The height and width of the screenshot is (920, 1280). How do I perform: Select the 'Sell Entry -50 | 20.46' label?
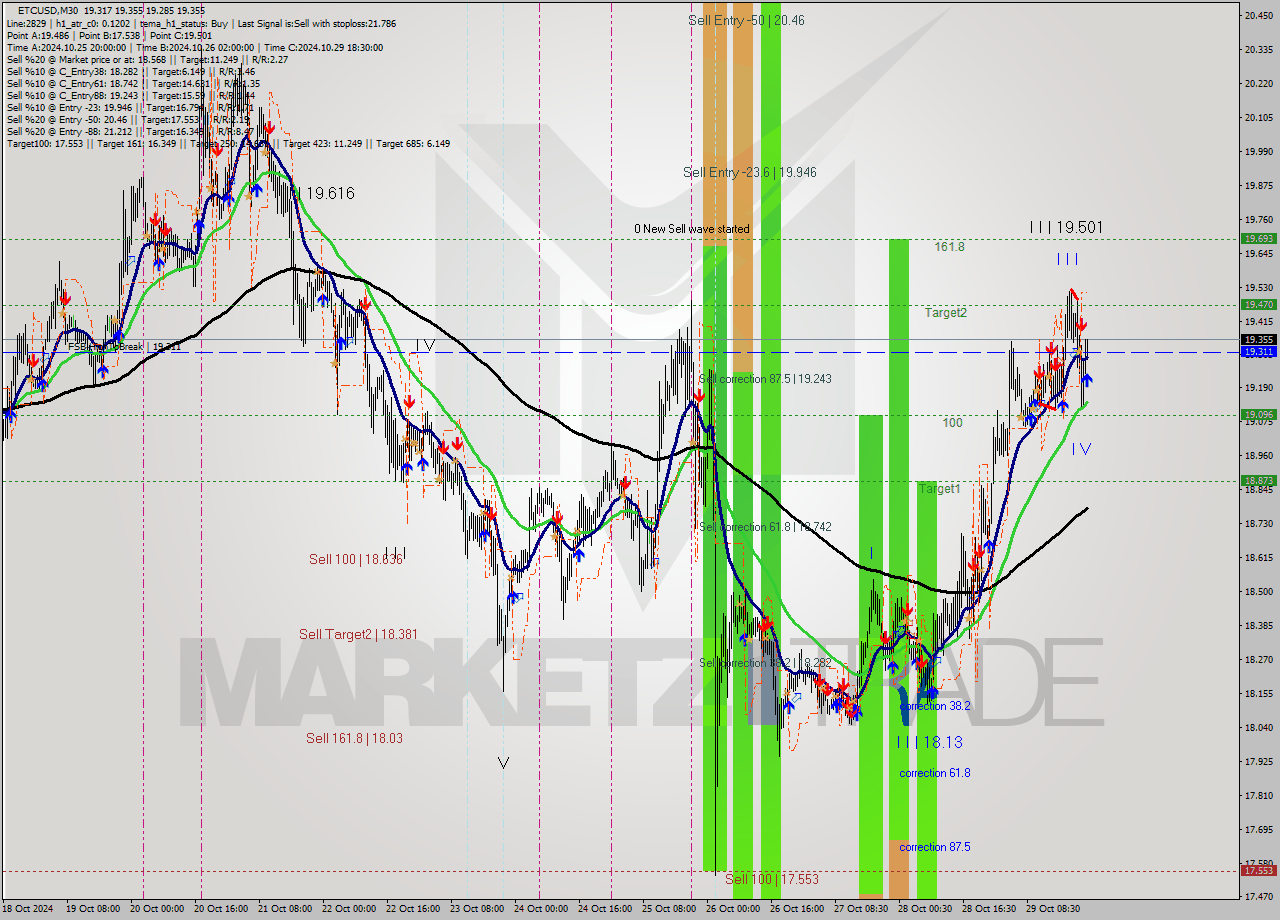click(x=746, y=20)
